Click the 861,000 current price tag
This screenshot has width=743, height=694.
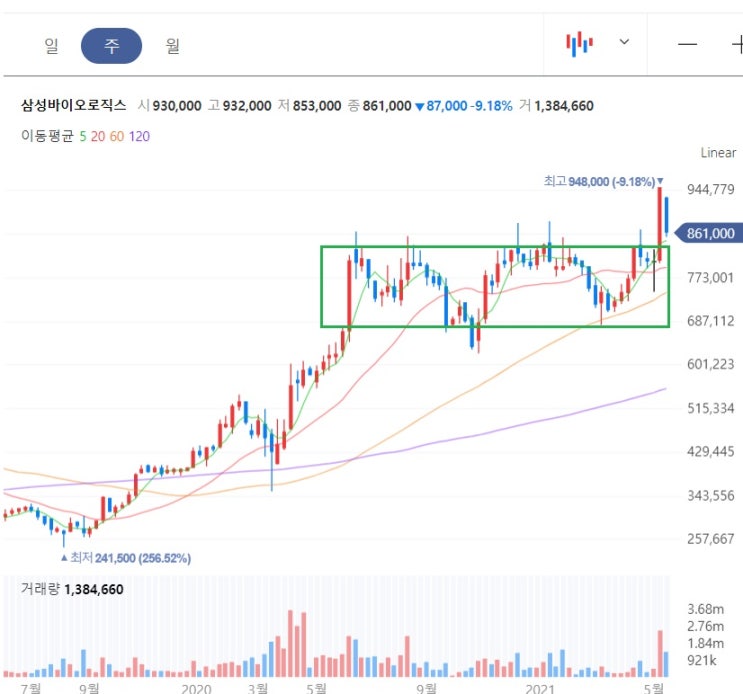[709, 234]
